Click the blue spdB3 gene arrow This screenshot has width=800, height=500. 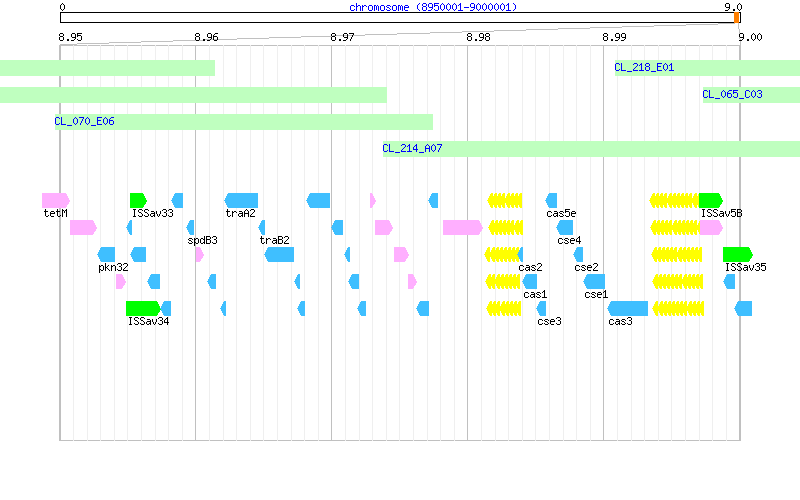[190, 228]
